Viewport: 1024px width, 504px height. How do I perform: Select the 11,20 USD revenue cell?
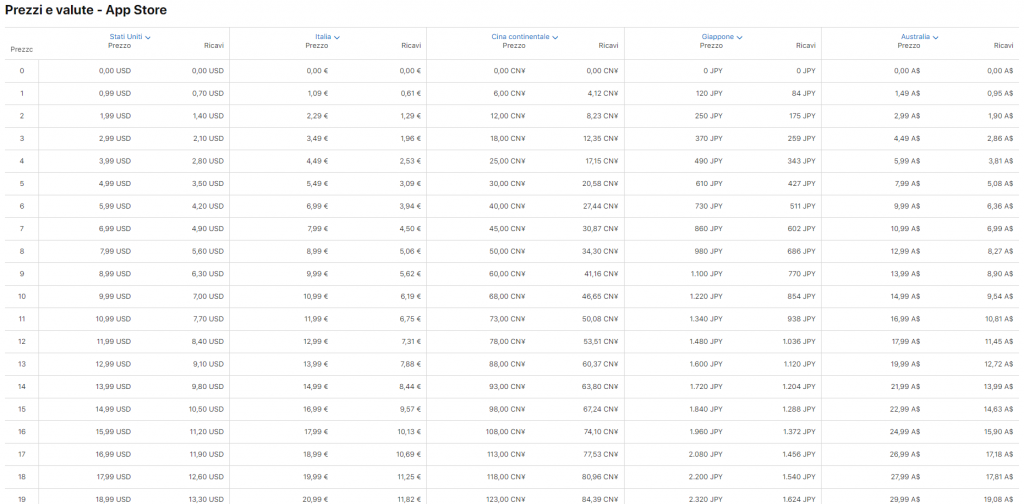(206, 432)
